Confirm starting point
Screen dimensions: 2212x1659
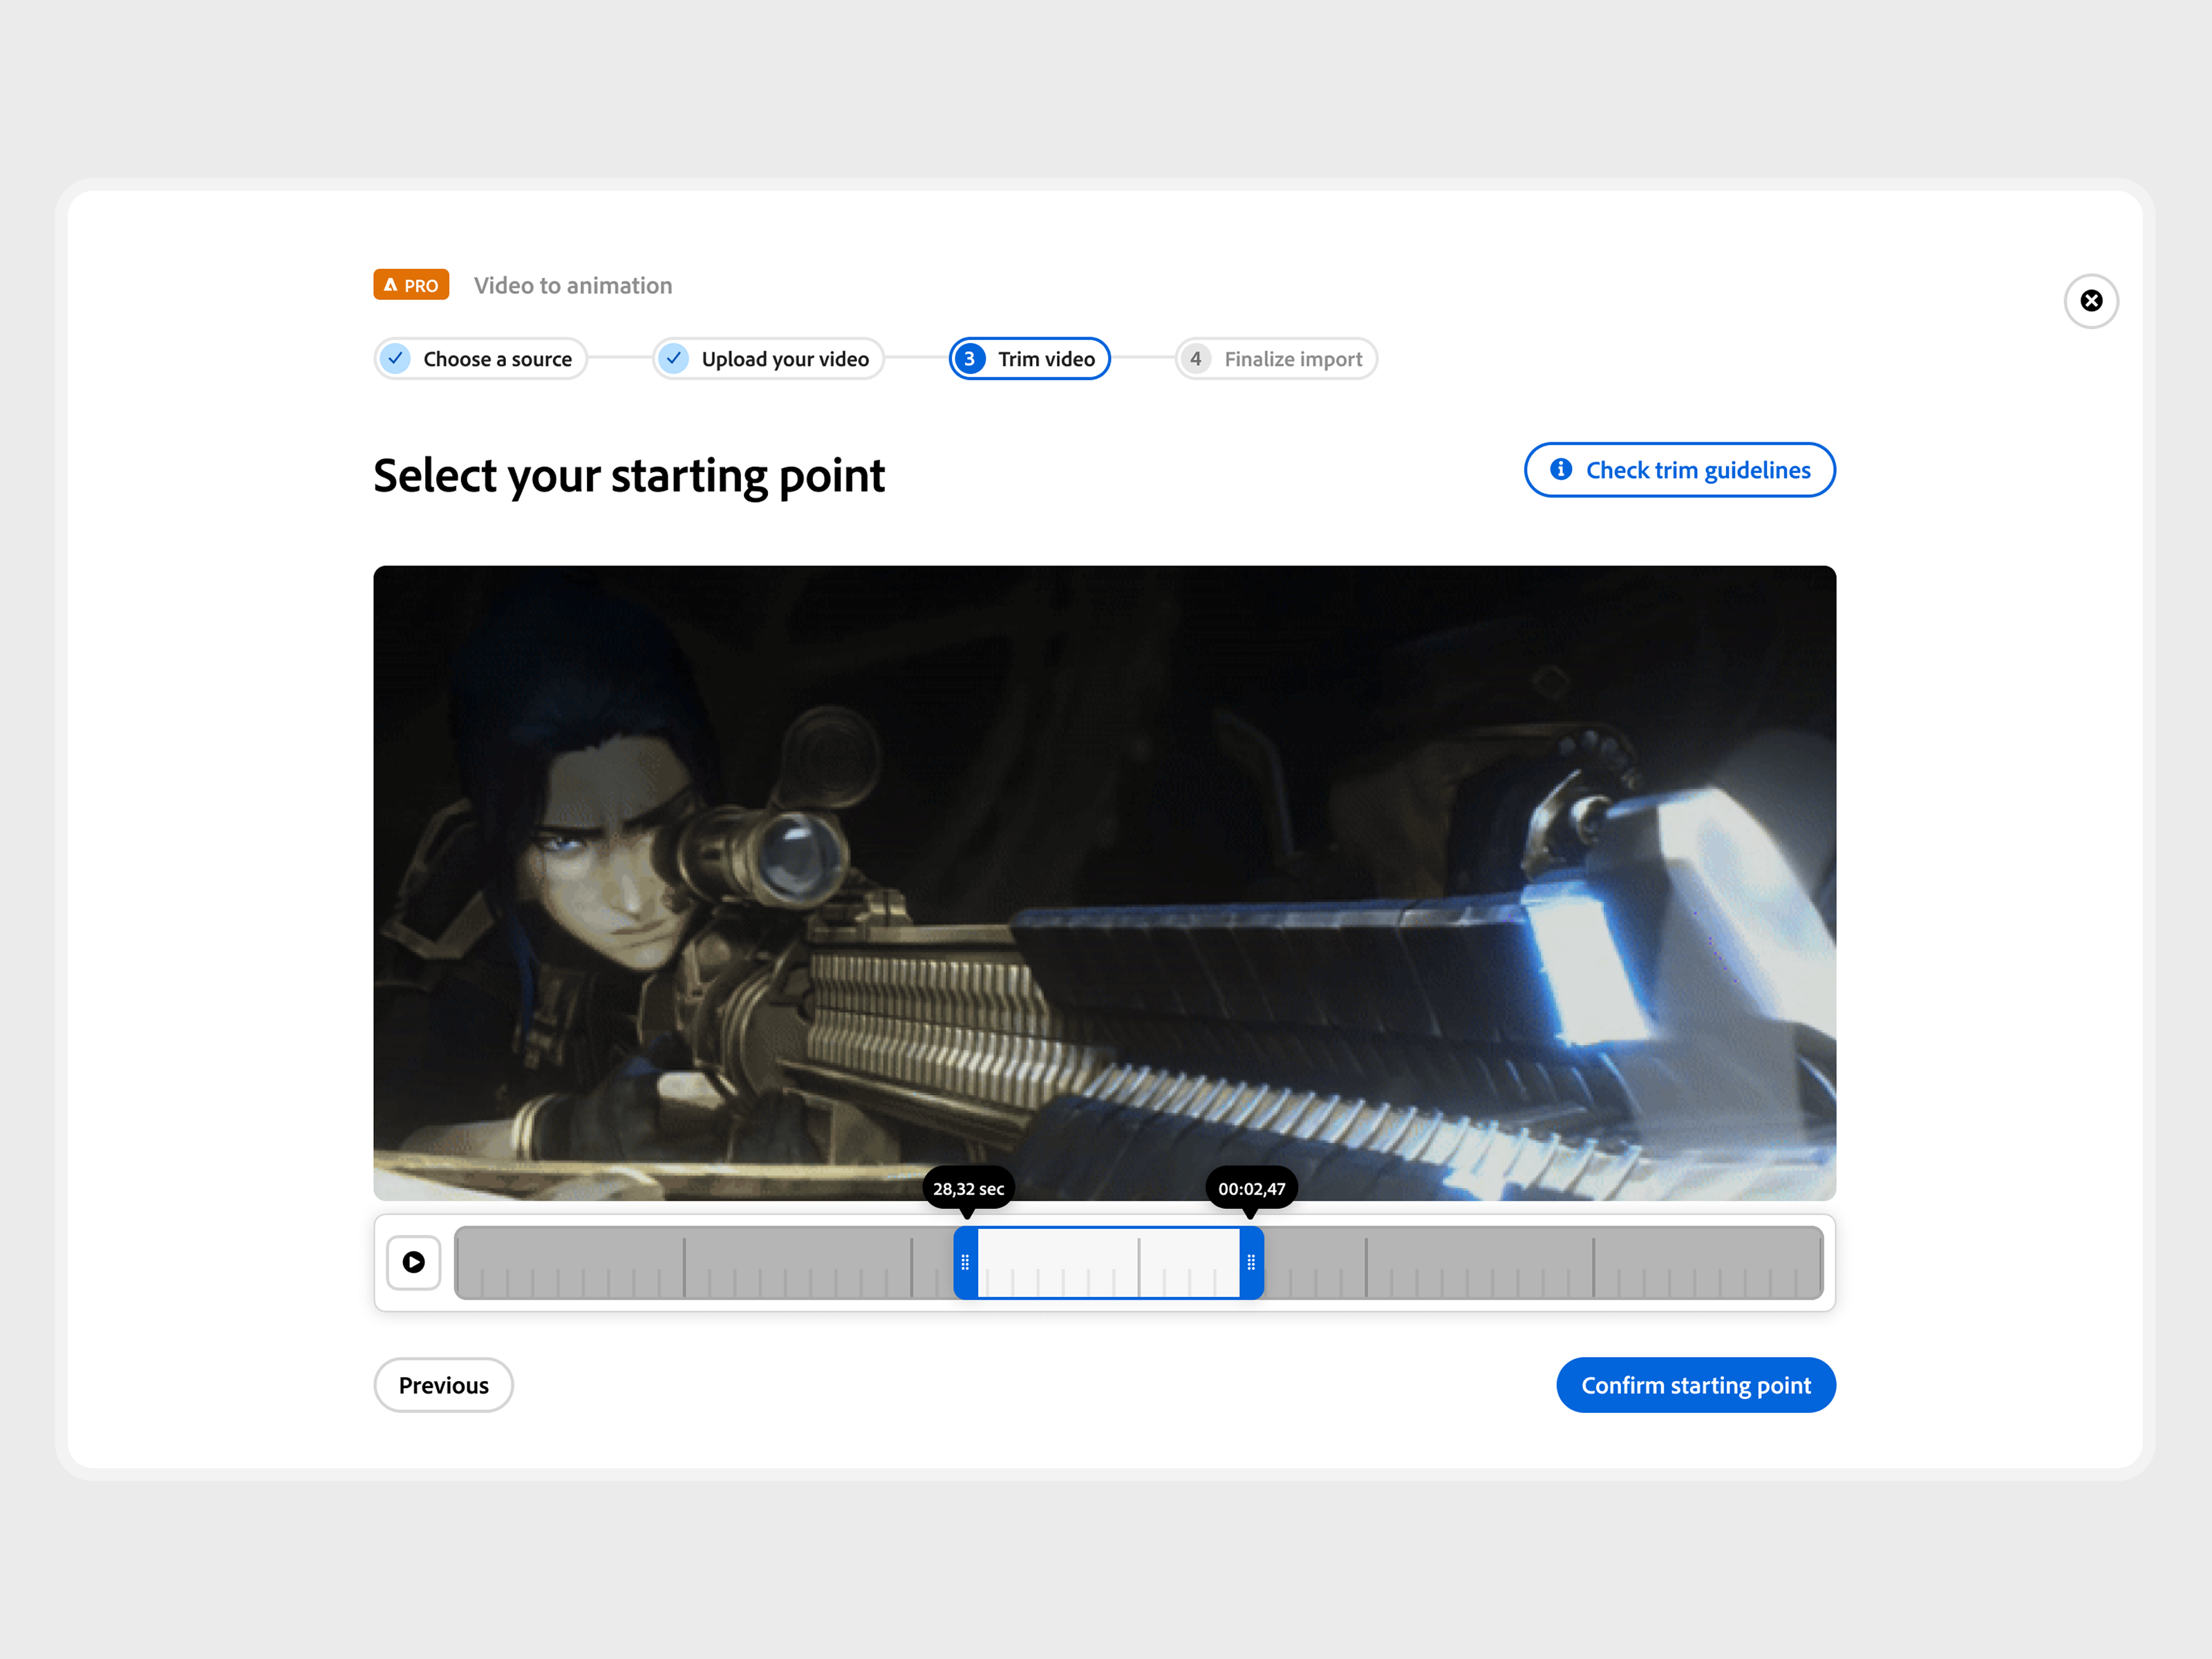point(1695,1385)
